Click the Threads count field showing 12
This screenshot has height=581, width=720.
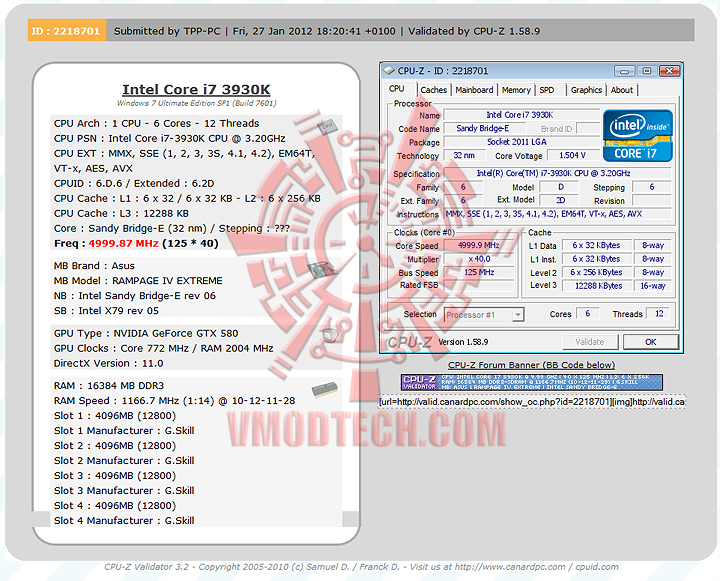click(x=659, y=314)
